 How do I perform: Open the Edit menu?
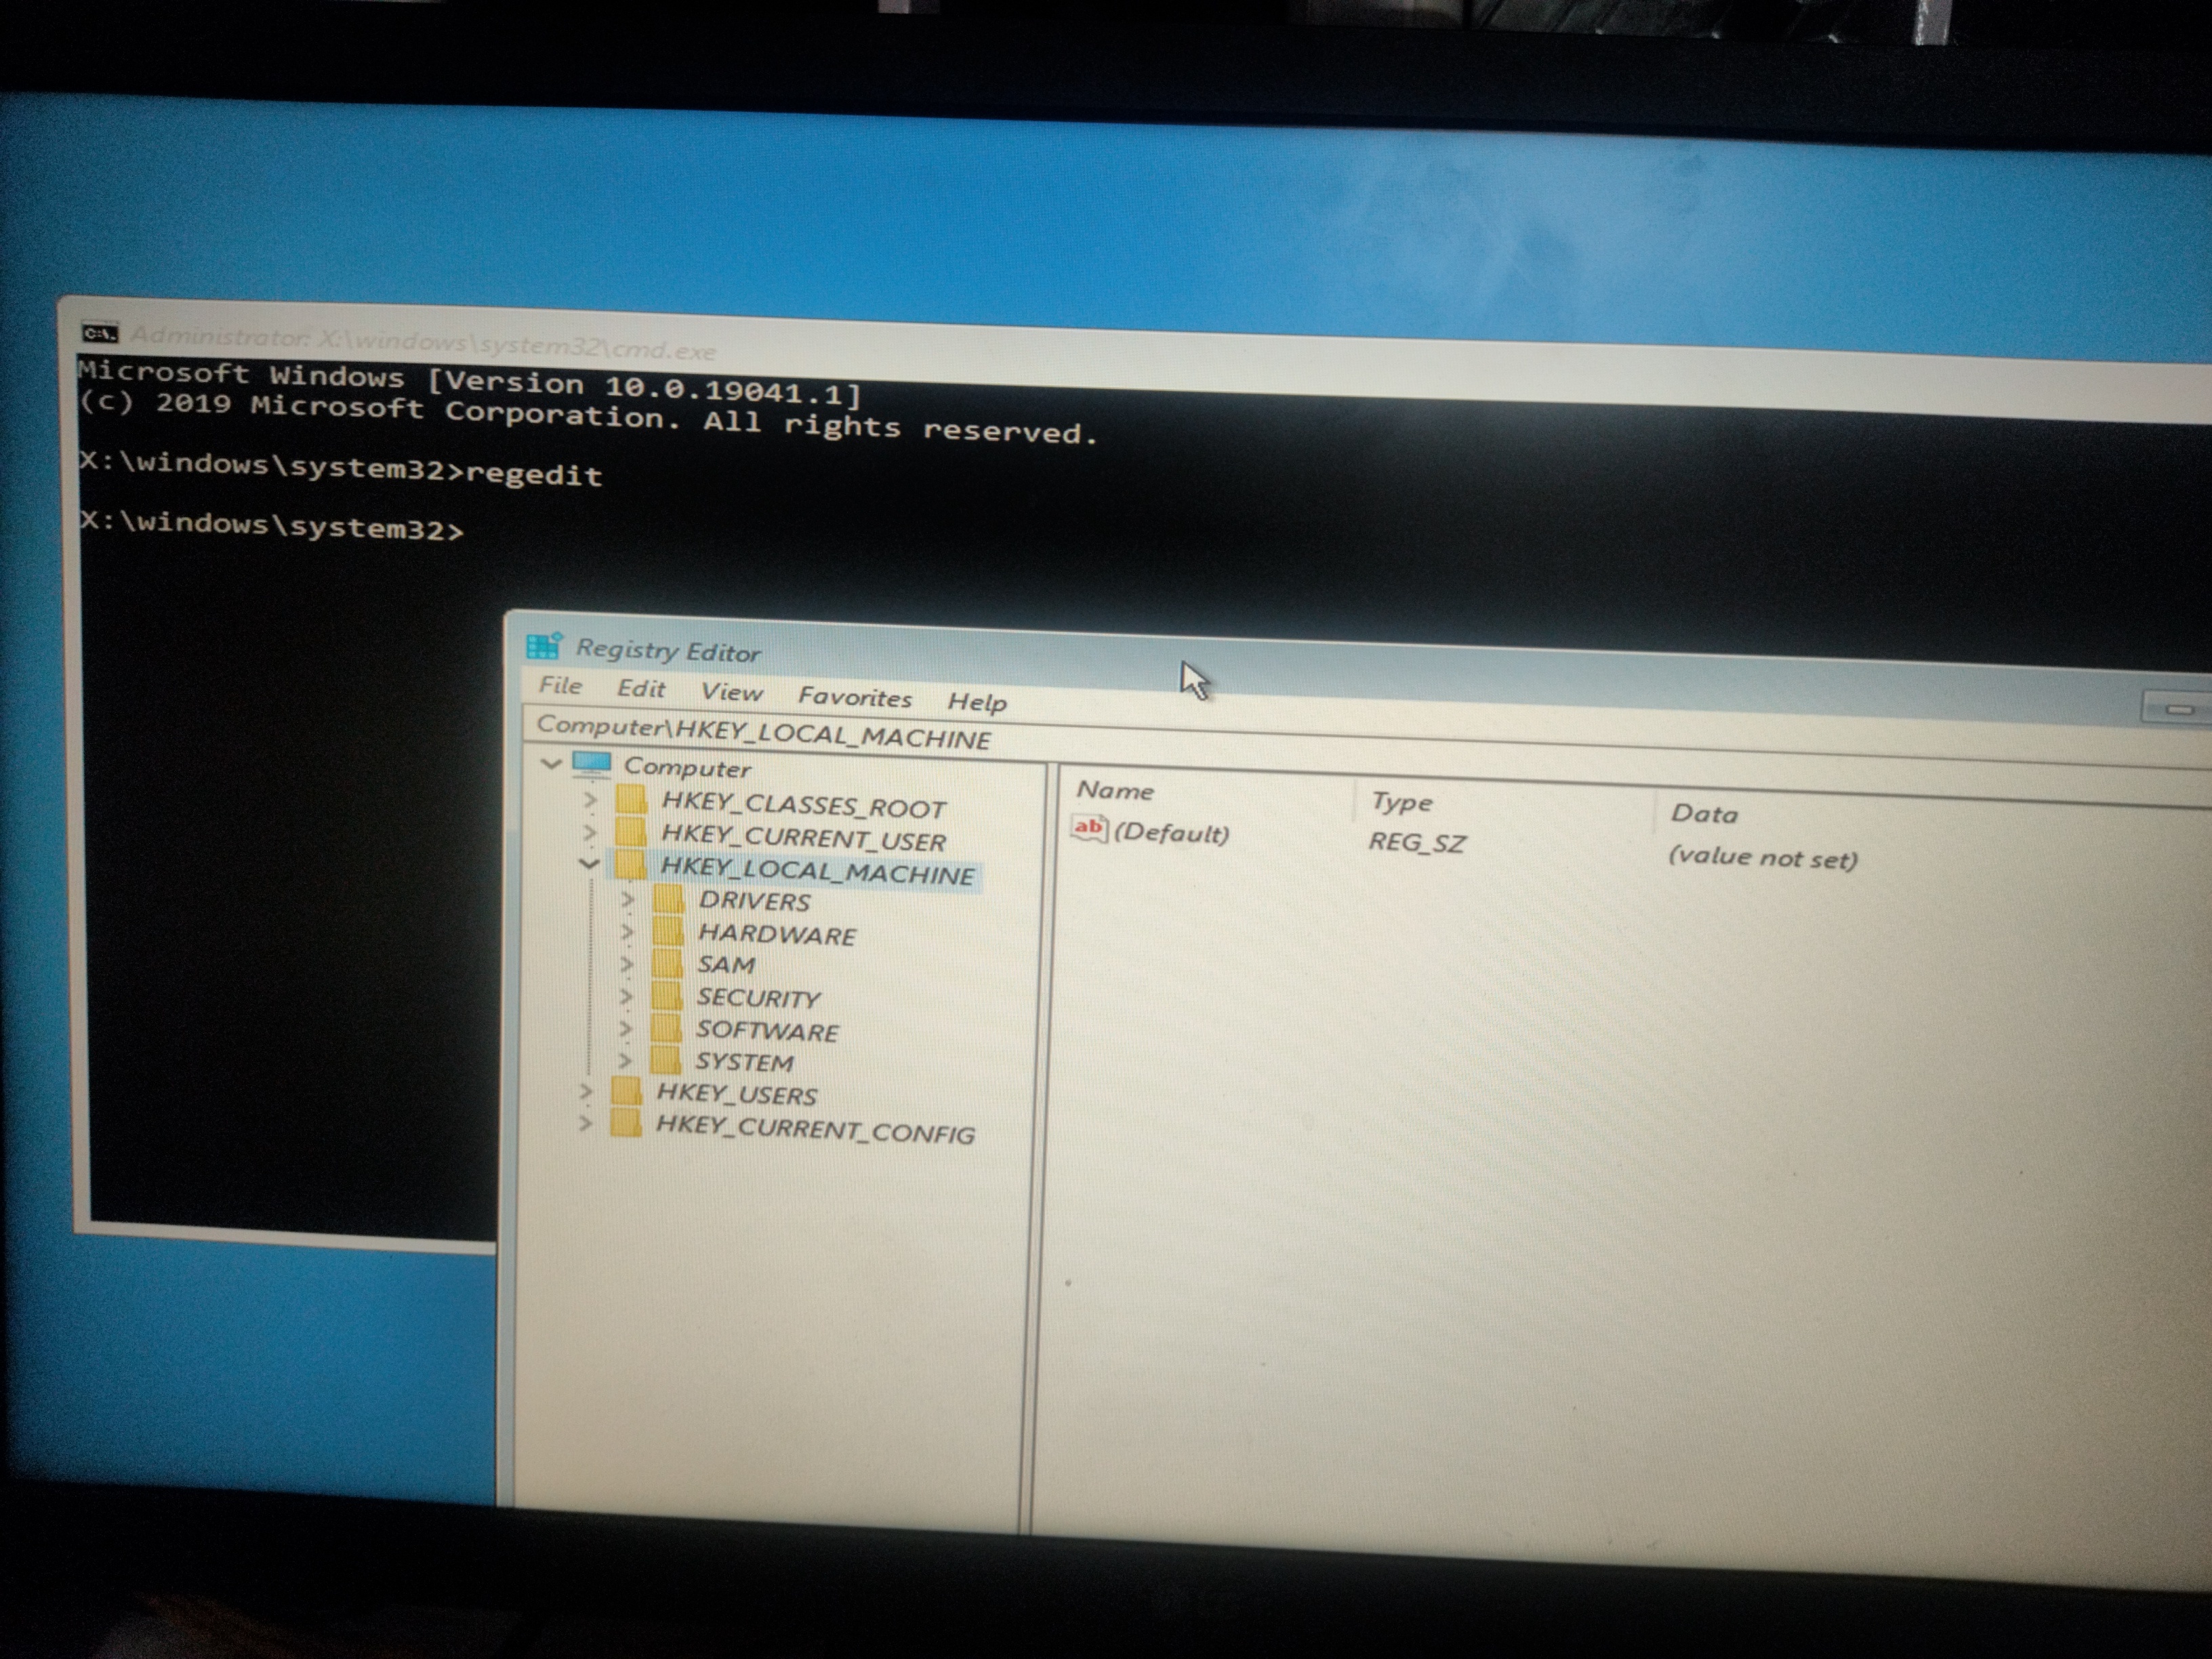click(641, 689)
